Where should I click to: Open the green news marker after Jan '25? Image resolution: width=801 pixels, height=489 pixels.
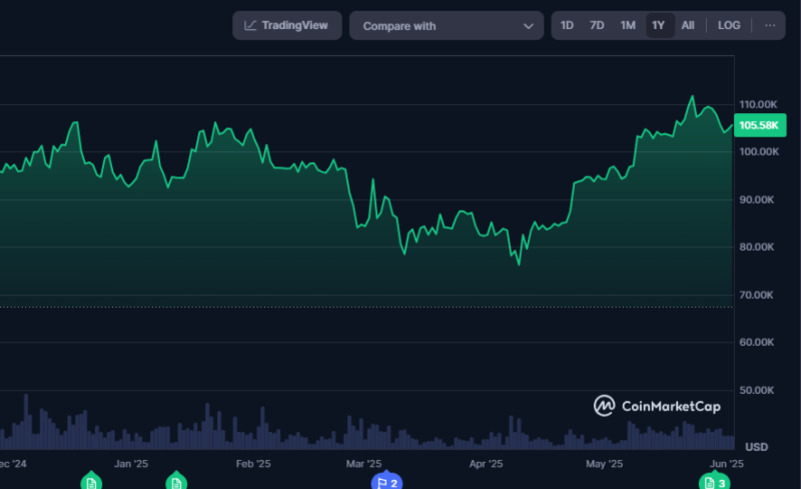tap(176, 482)
